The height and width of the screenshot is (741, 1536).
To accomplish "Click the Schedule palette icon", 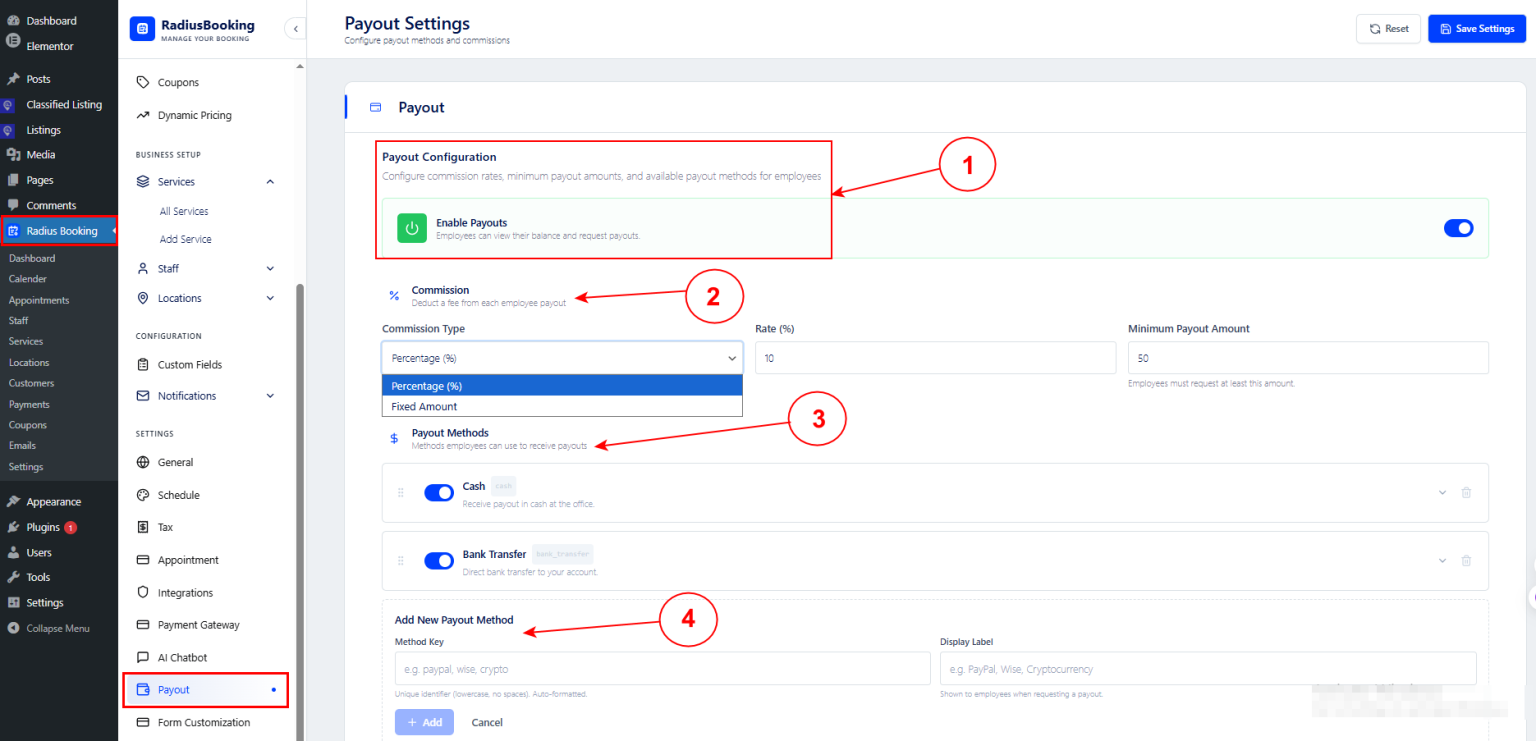I will pos(143,495).
